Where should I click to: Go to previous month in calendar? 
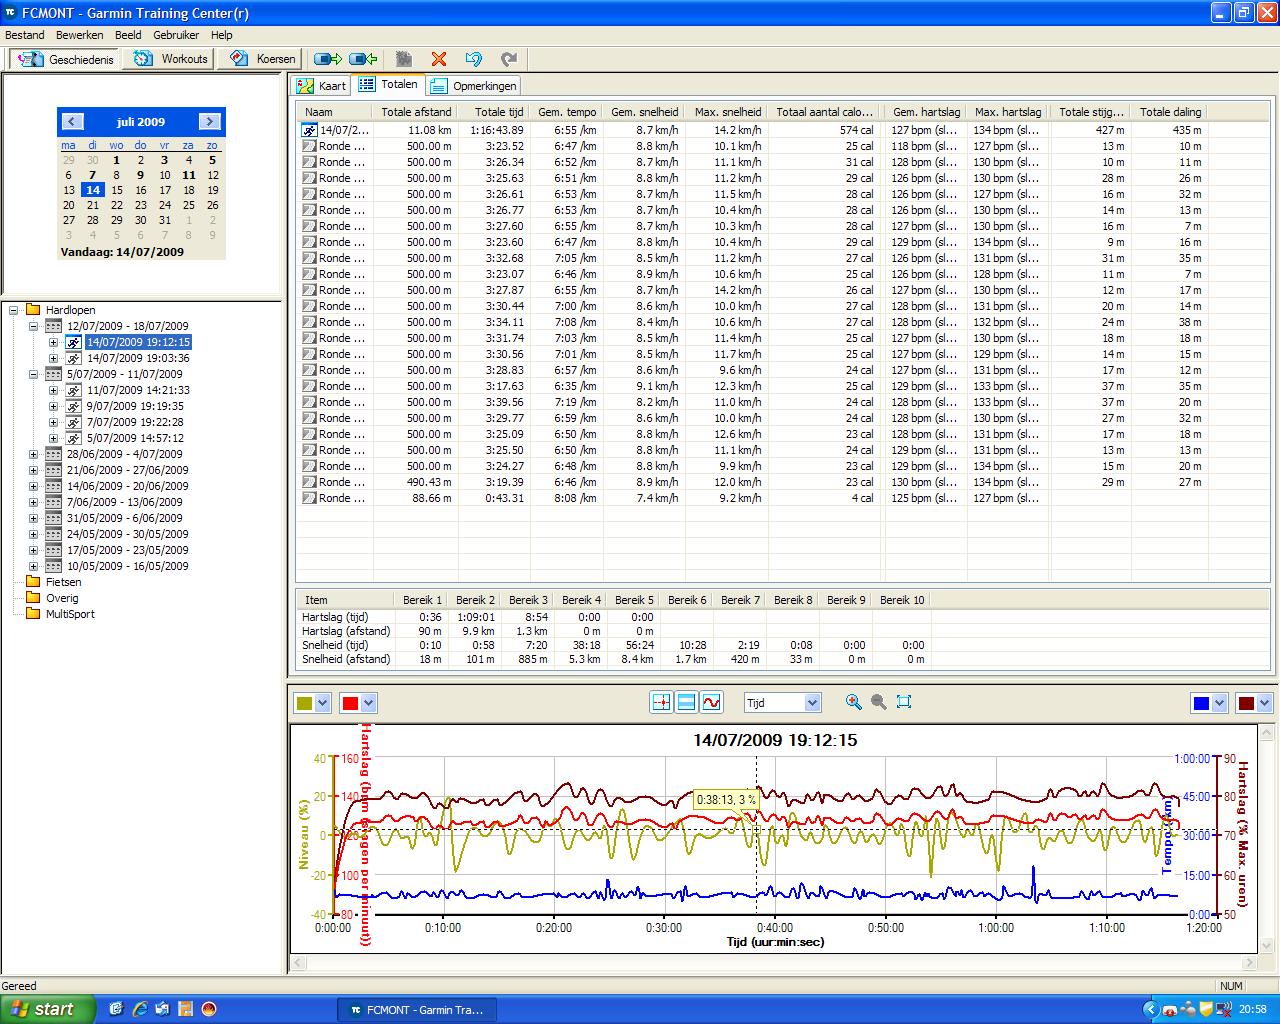72,121
